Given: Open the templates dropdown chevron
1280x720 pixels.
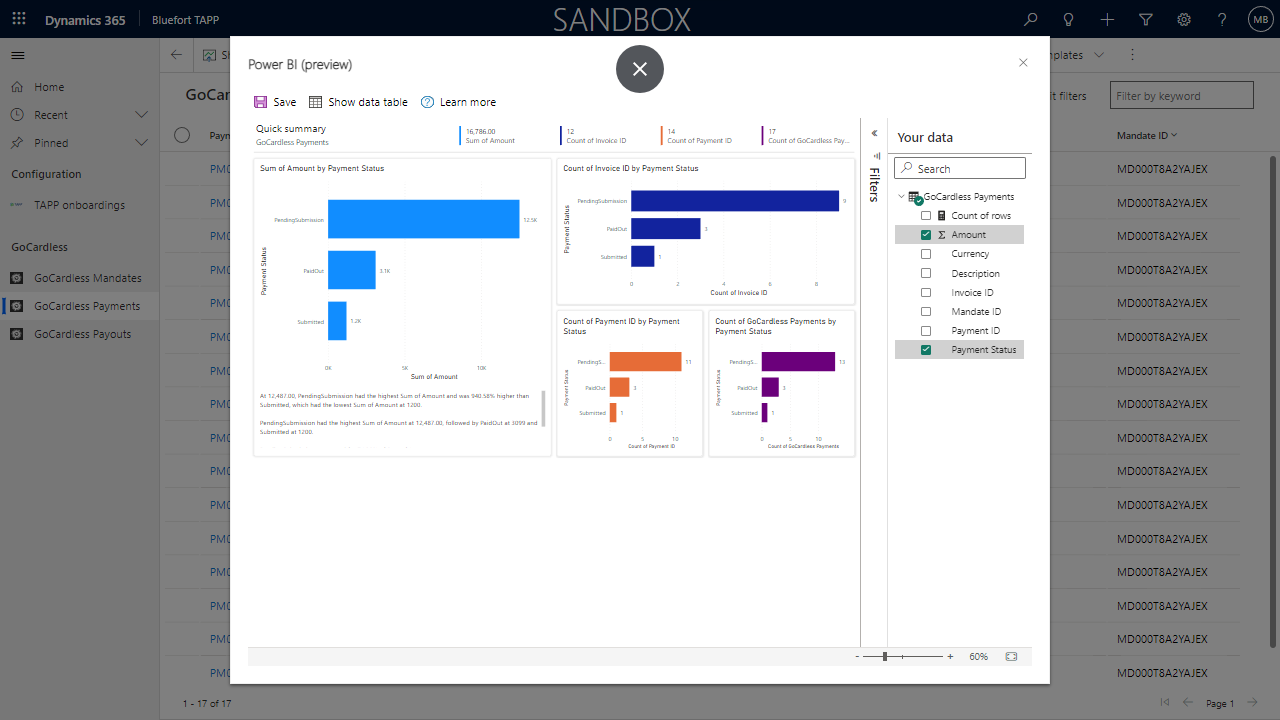Looking at the screenshot, I should pos(1099,55).
